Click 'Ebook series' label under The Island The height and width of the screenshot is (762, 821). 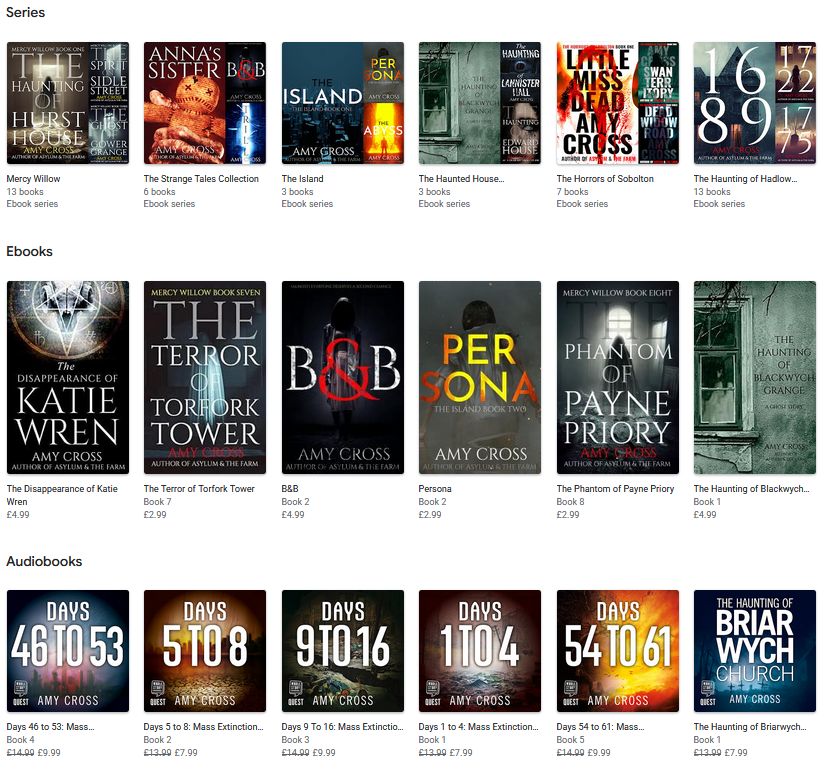pyautogui.click(x=307, y=204)
